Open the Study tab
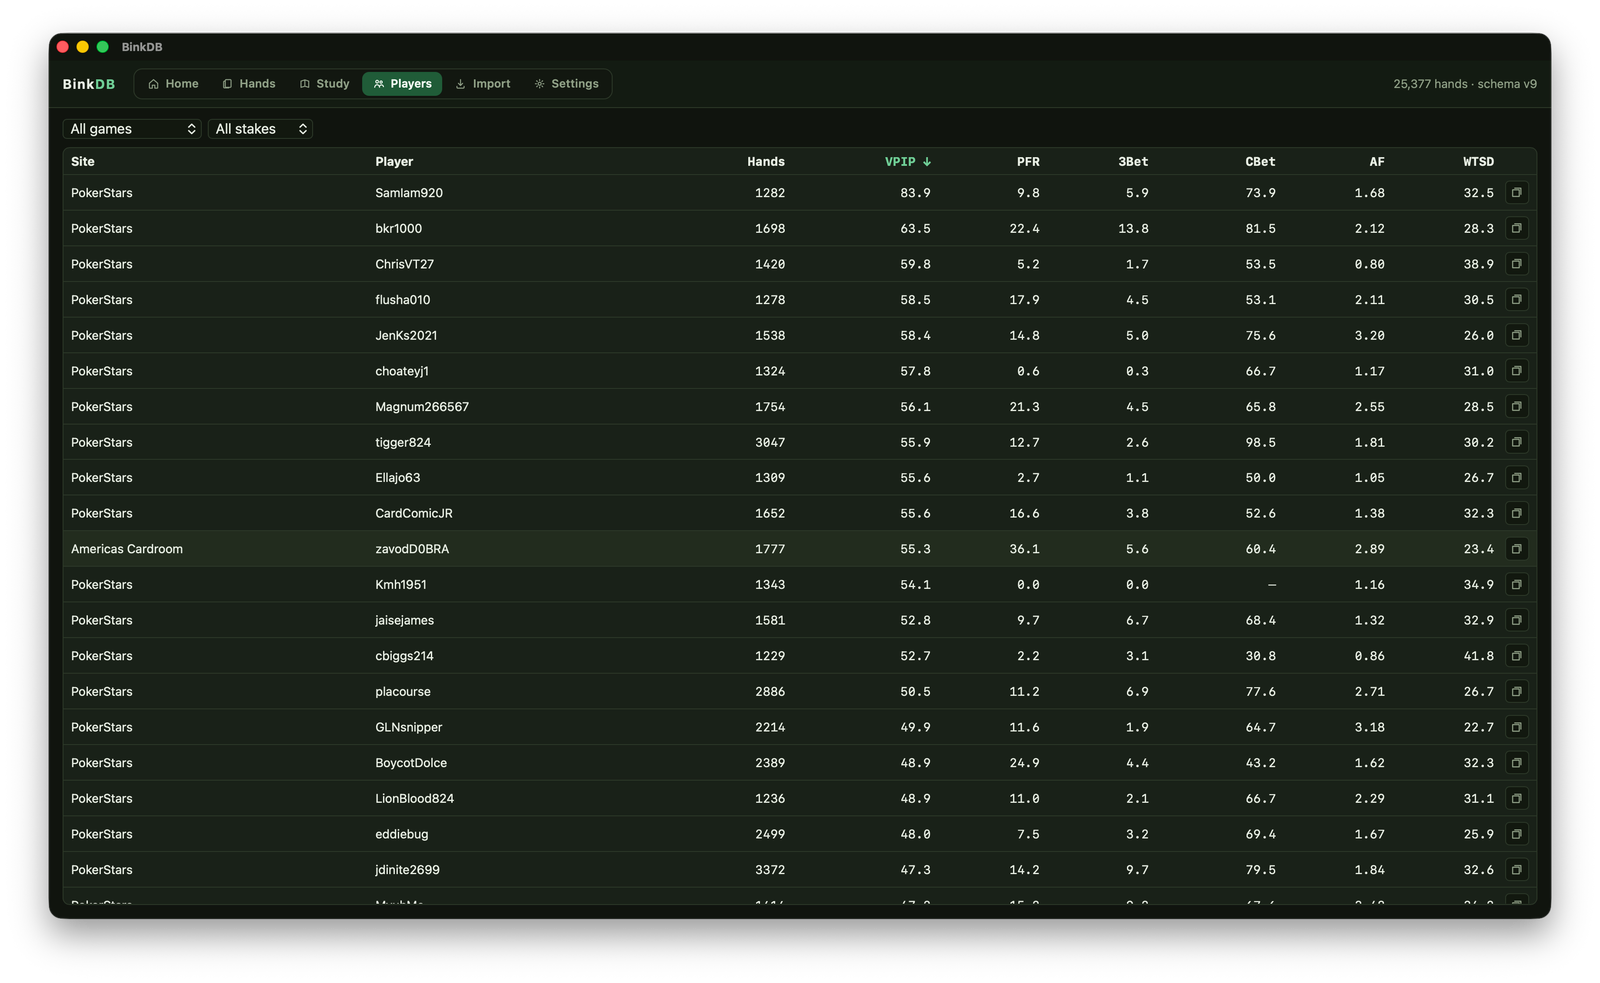The width and height of the screenshot is (1600, 983). (325, 84)
